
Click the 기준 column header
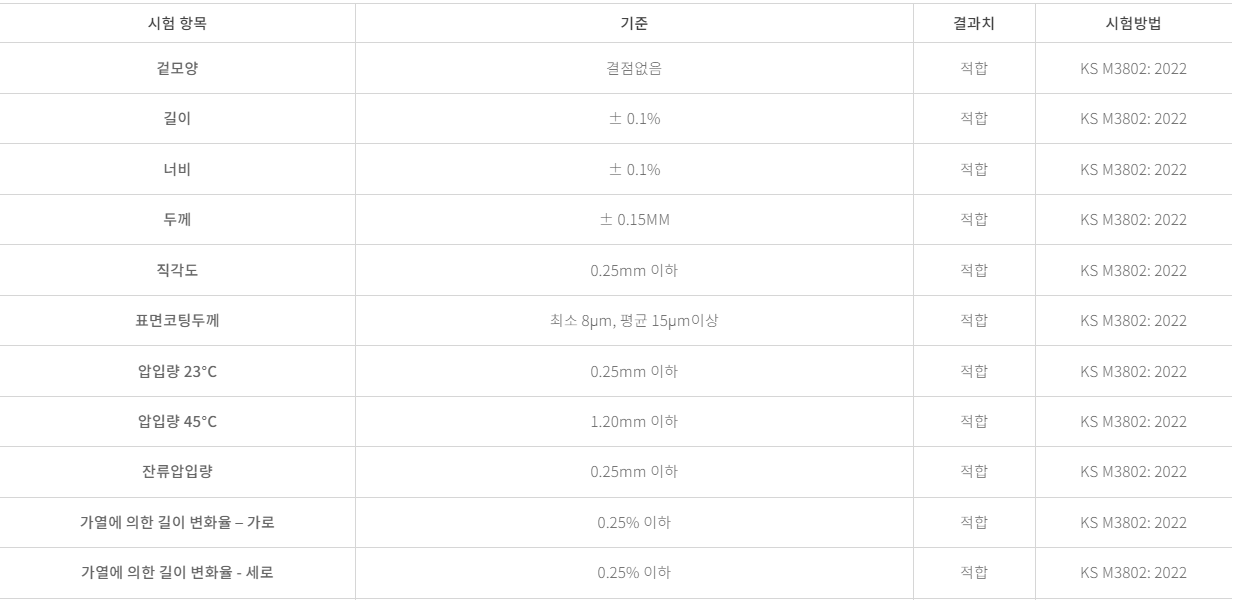[634, 23]
